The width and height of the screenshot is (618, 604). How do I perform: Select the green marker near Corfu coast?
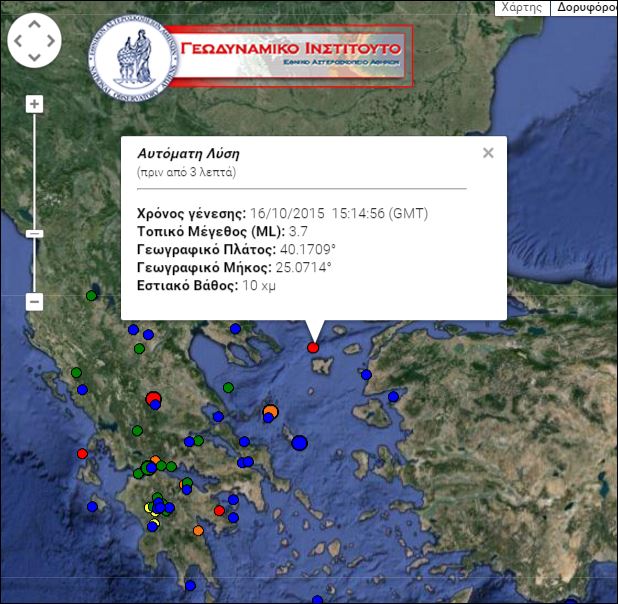point(76,373)
